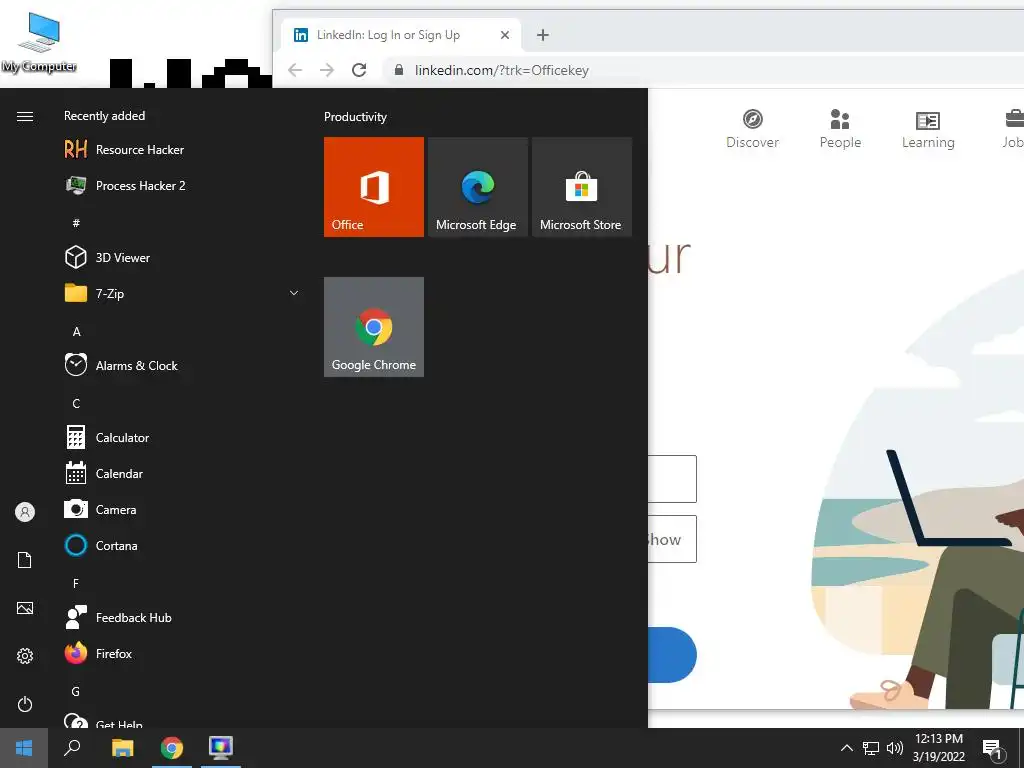Switch to Chrome on the taskbar
Image resolution: width=1024 pixels, height=768 pixels.
tap(172, 748)
